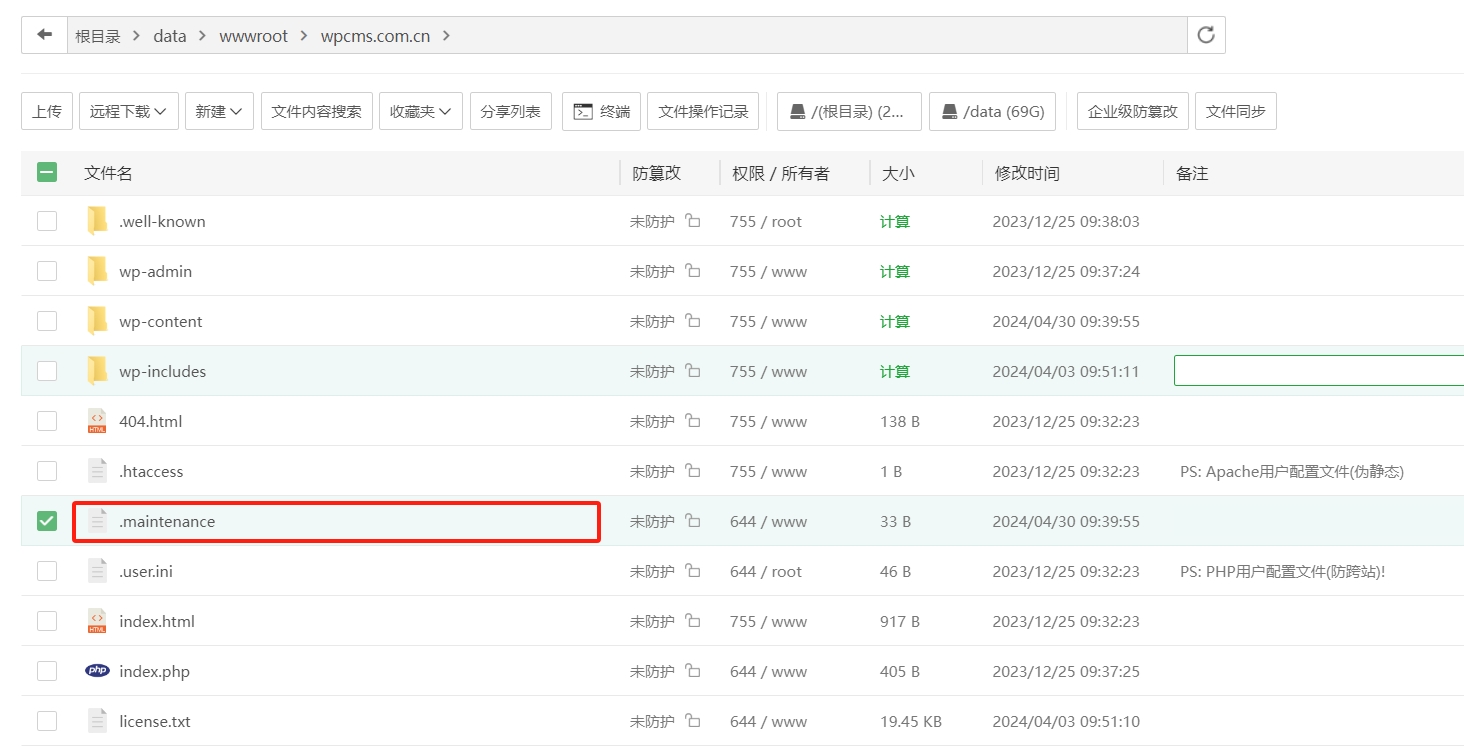Click the 上传 upload button

(47, 111)
